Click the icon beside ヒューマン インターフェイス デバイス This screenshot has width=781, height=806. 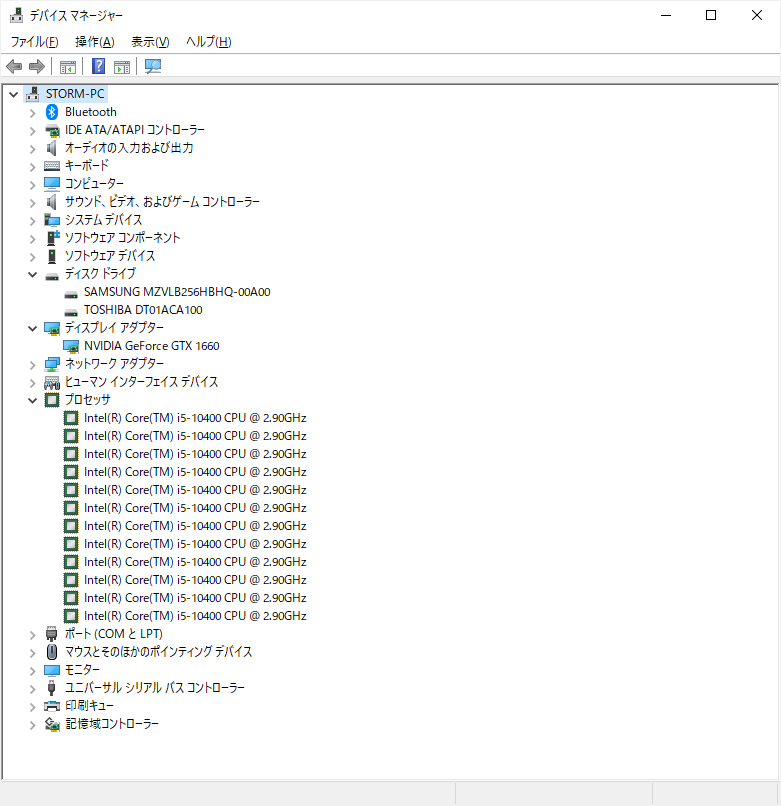(x=52, y=382)
